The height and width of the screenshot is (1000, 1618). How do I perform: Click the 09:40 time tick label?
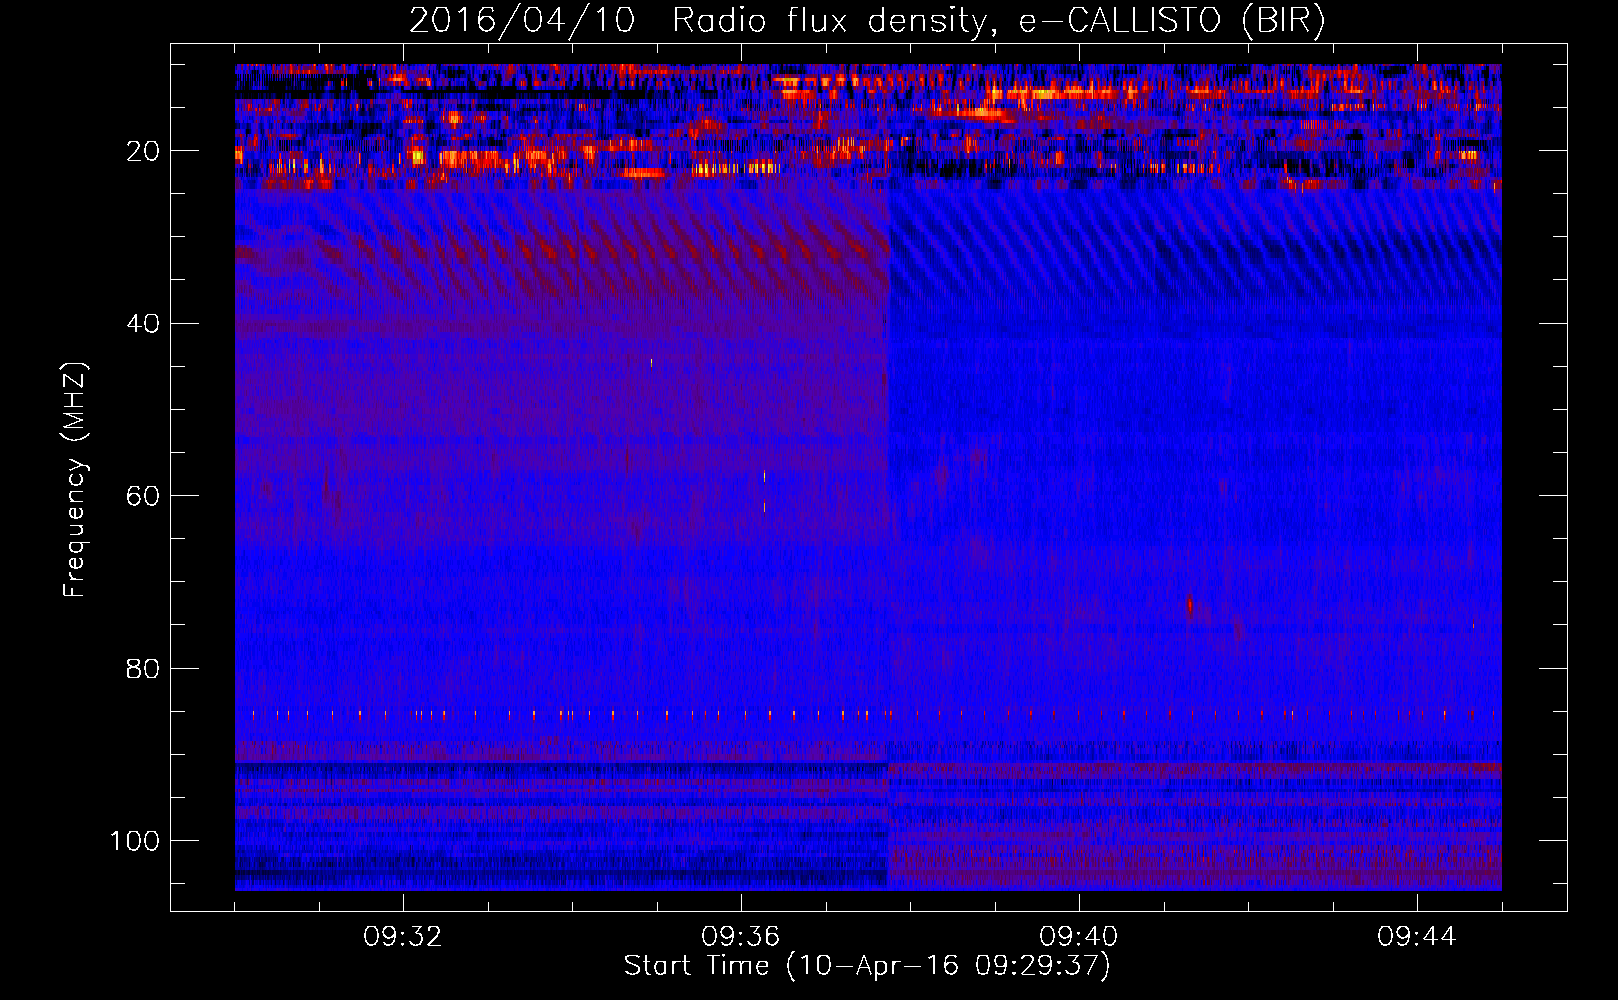click(1079, 937)
